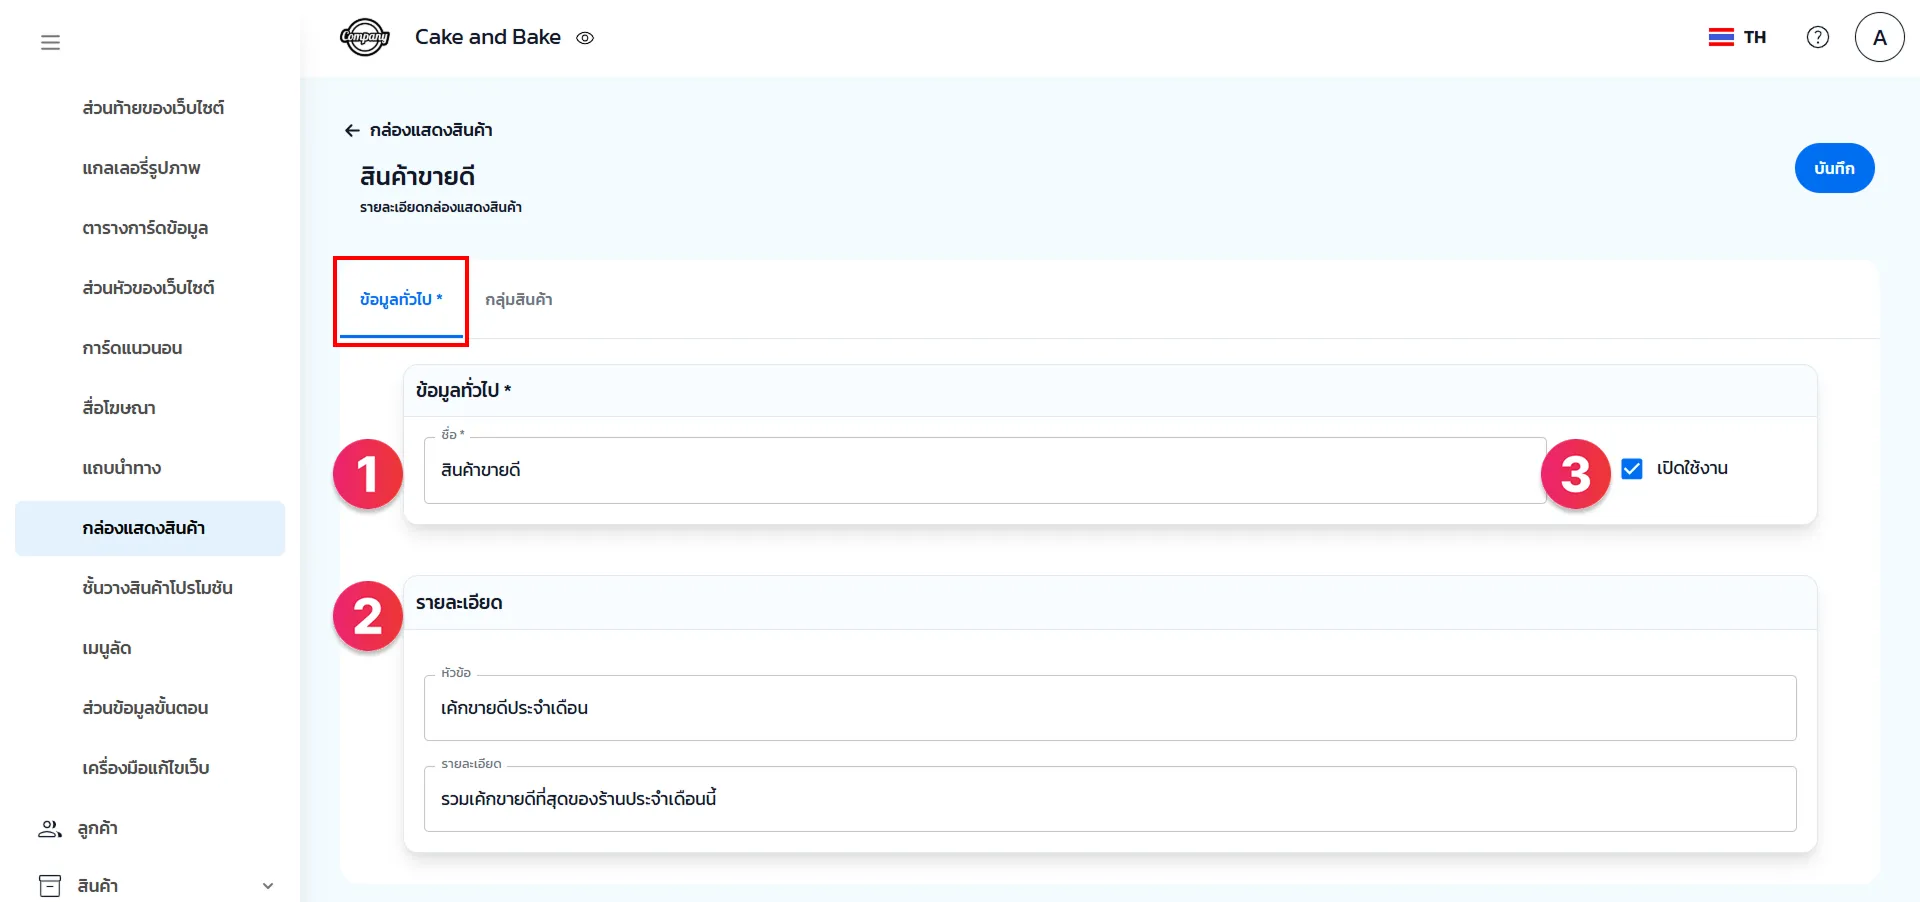
Task: Expand the สินค้า sidebar chevron
Action: (267, 885)
